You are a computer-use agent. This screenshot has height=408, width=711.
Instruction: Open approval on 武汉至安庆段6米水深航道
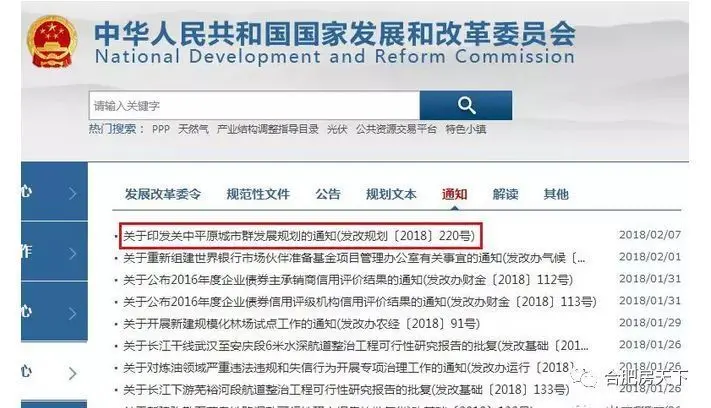(356, 345)
